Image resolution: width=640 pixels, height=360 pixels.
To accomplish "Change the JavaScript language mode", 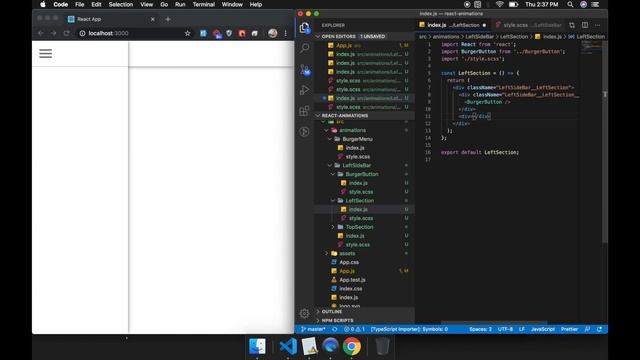I will point(543,329).
